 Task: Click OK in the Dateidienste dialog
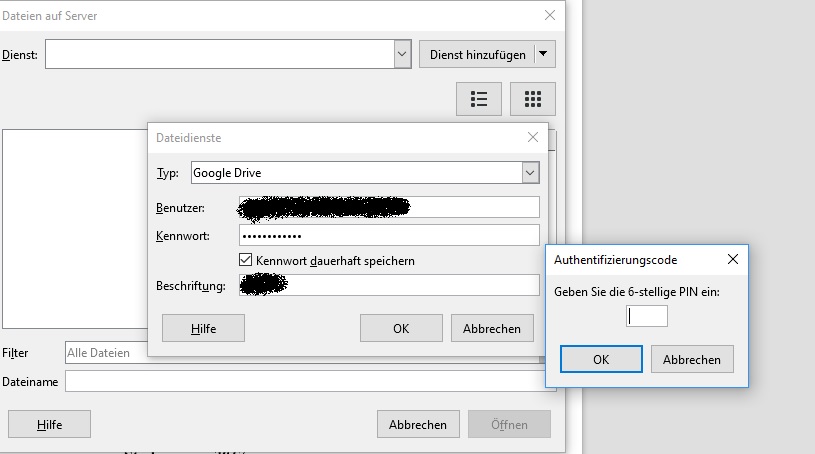(401, 328)
